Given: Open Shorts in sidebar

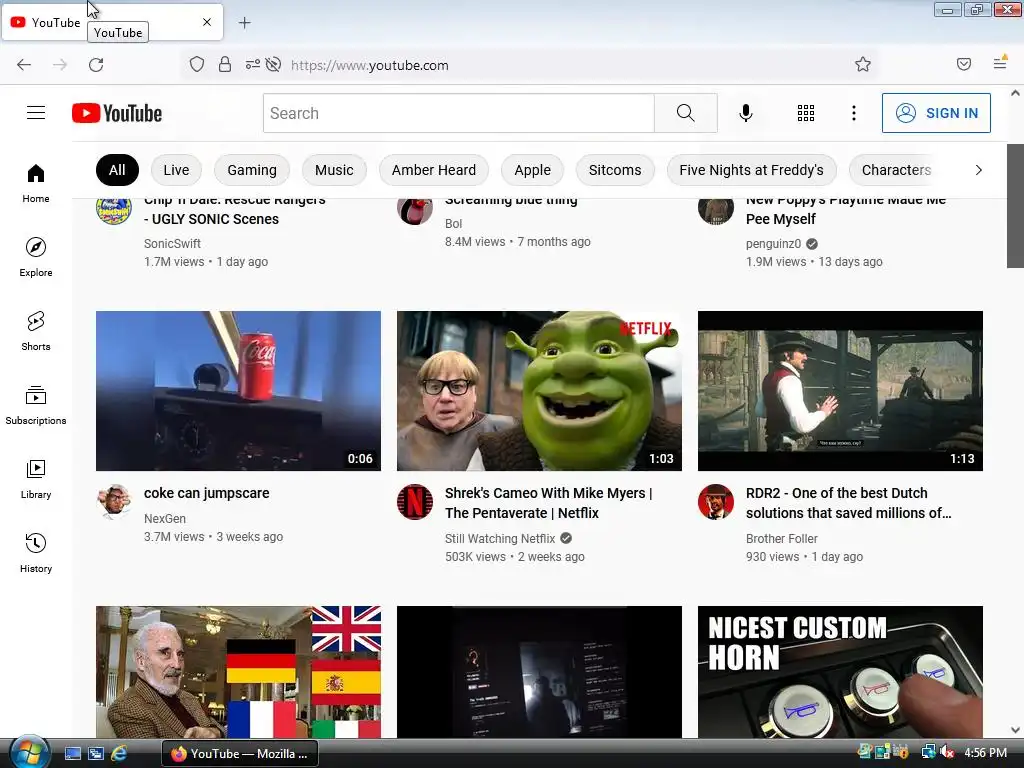Looking at the screenshot, I should coord(36,331).
